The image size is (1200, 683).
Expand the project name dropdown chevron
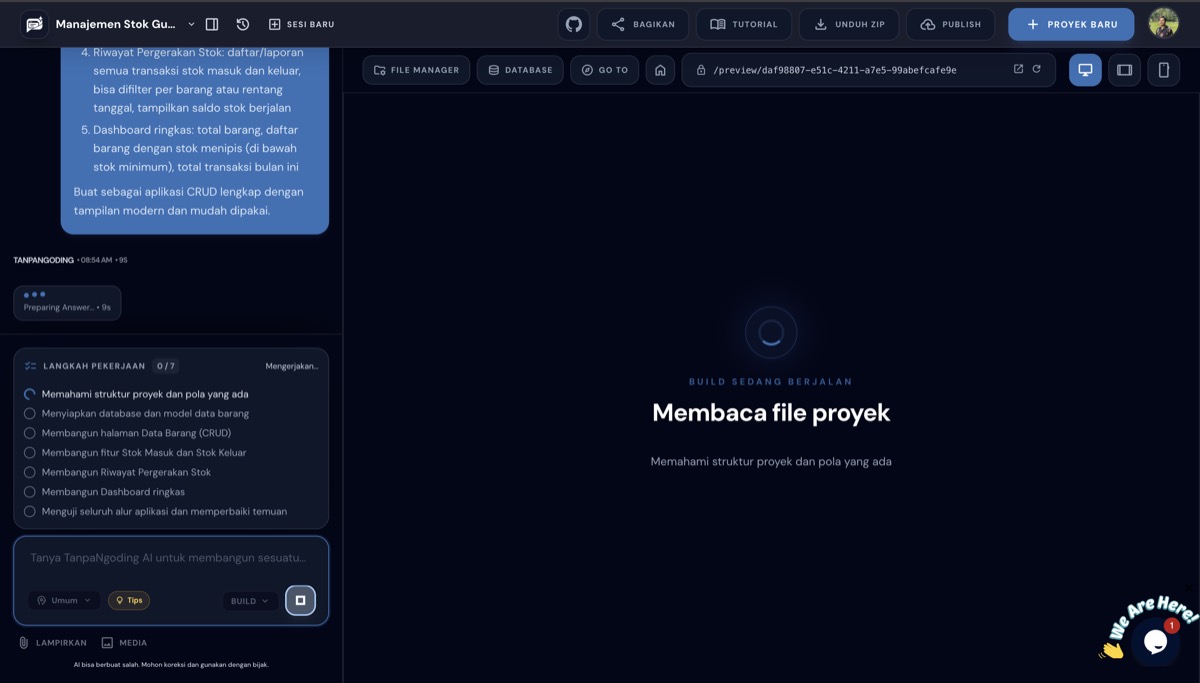tap(192, 24)
